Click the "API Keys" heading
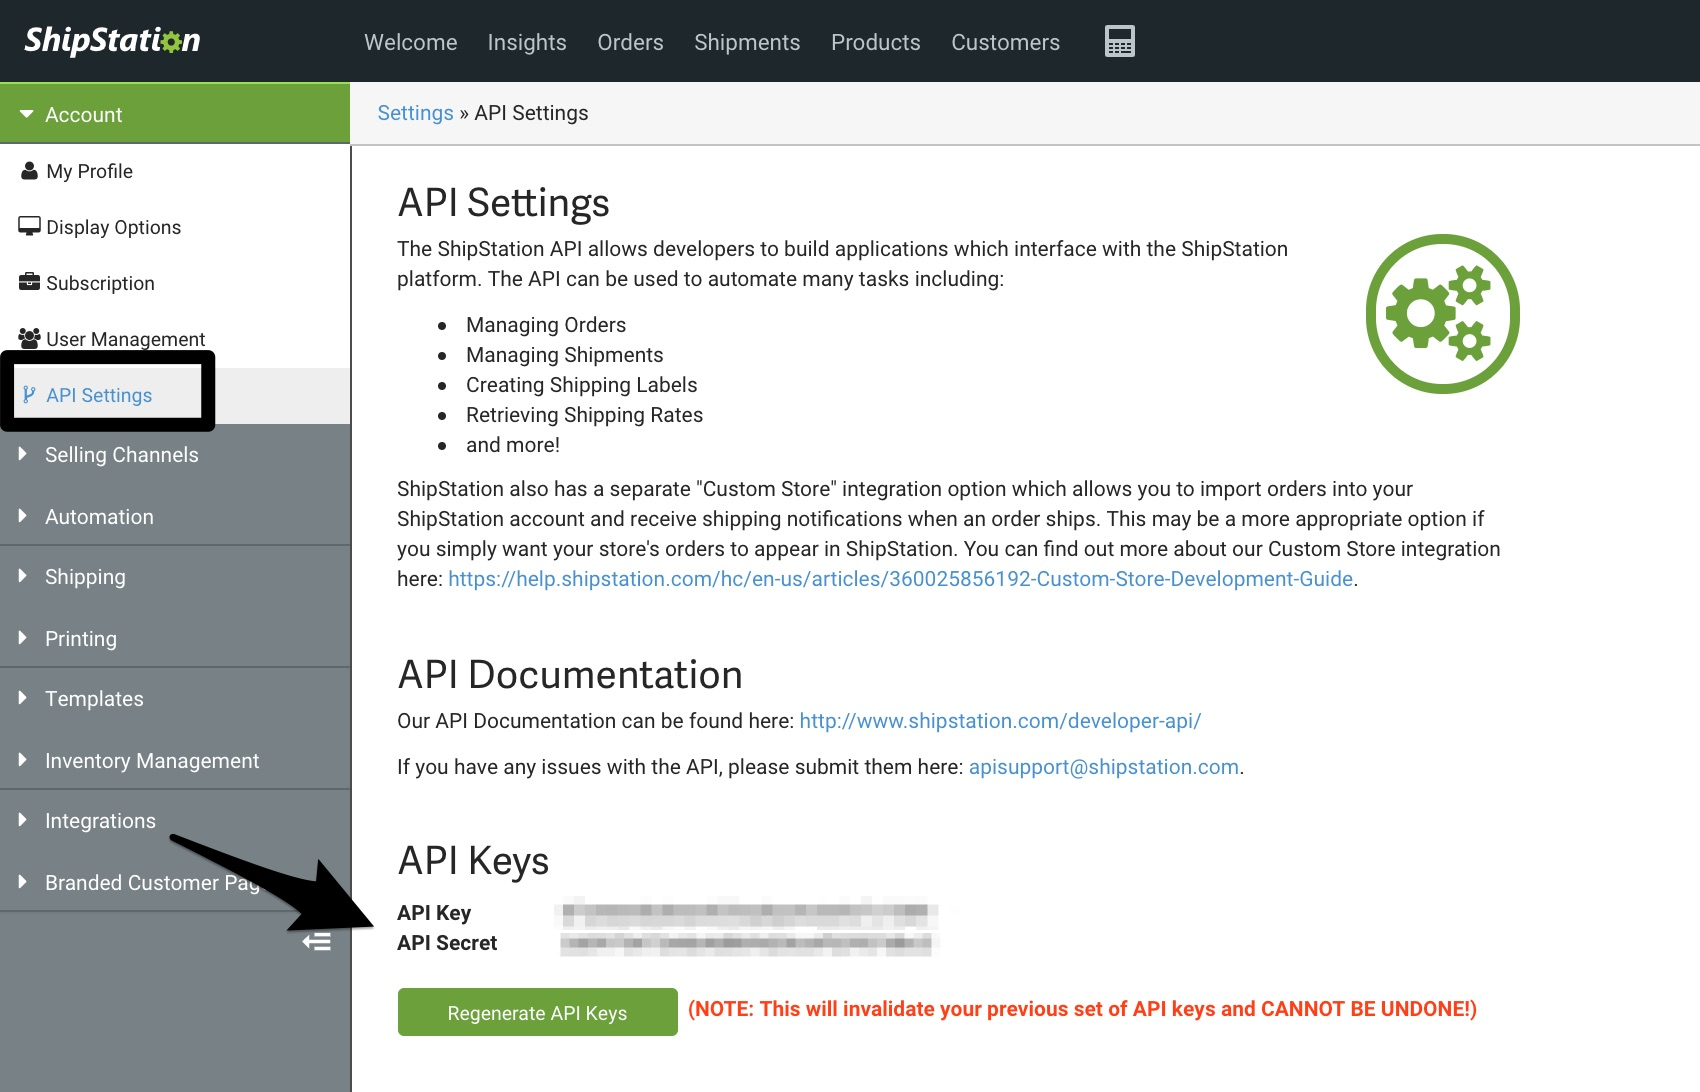Viewport: 1700px width, 1092px height. point(473,861)
